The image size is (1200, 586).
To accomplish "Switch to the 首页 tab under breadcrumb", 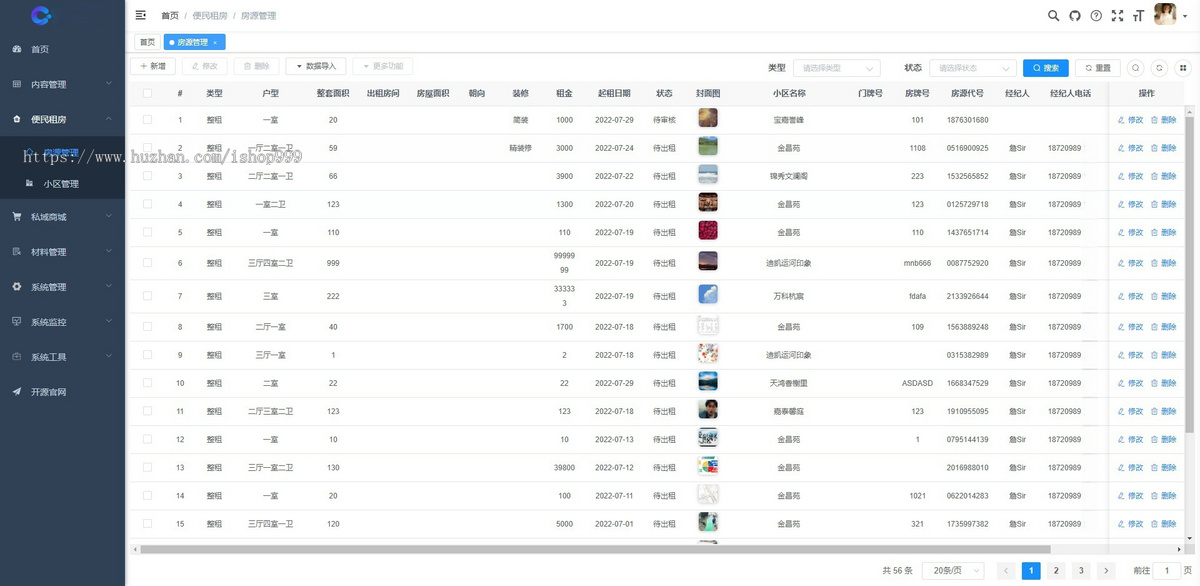I will (147, 42).
